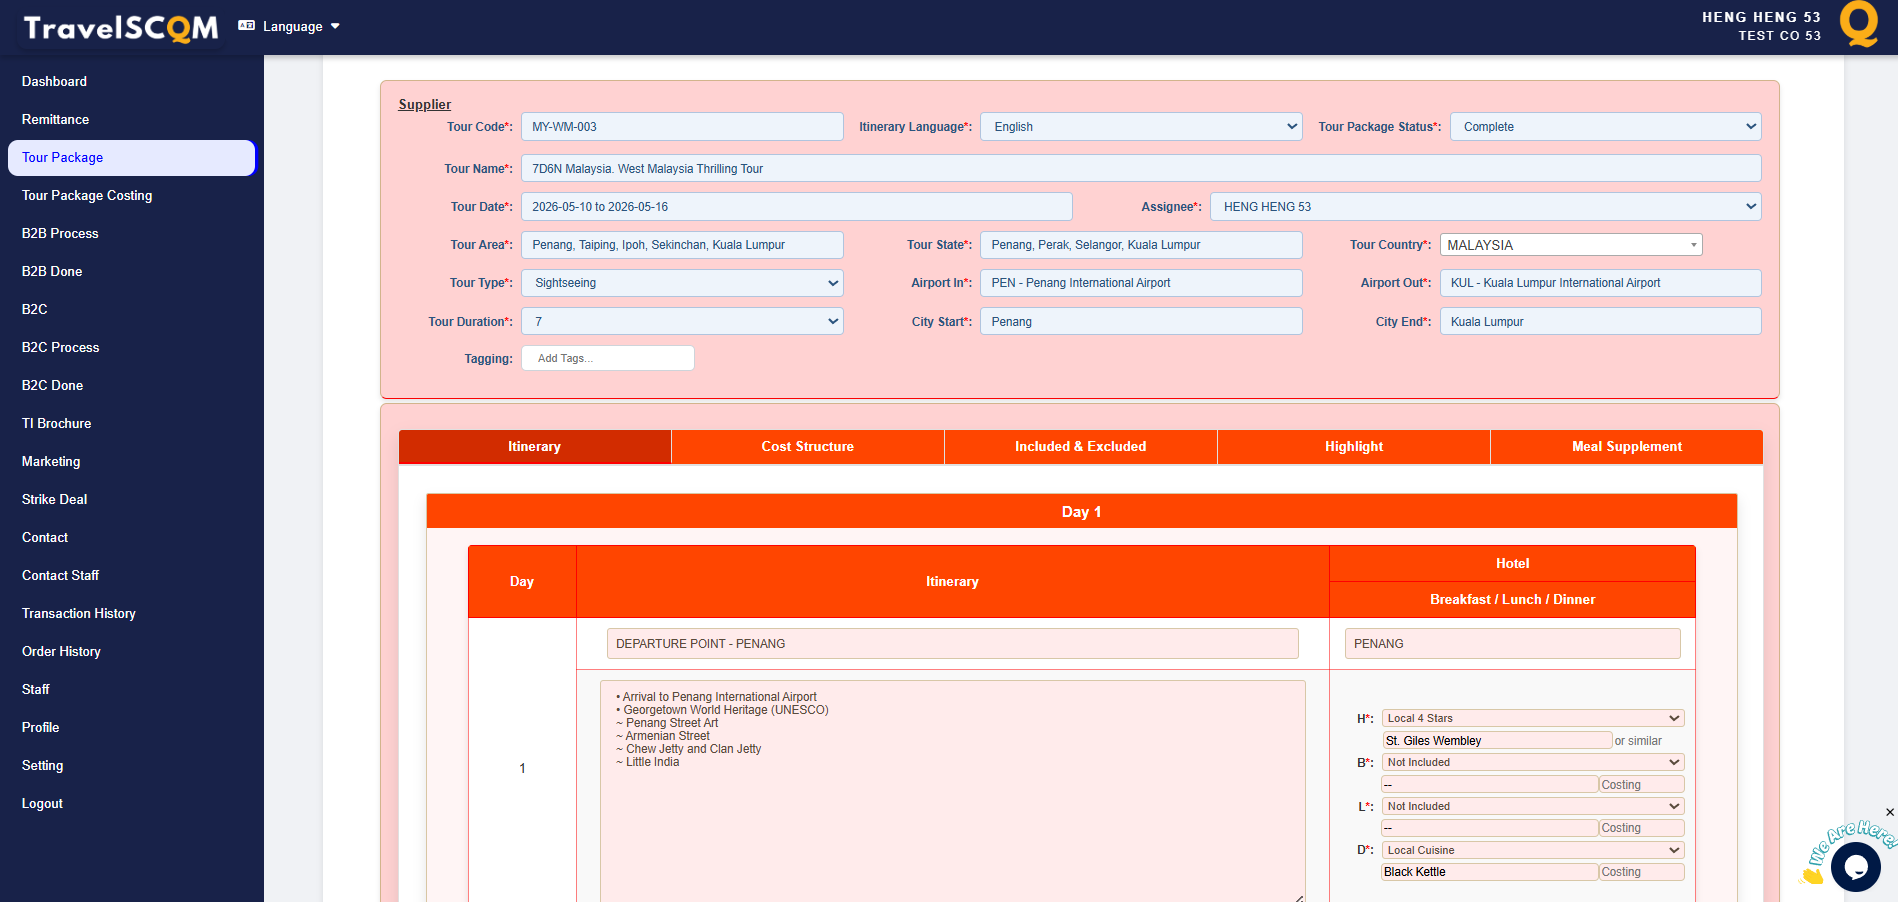Click the TravelSCQM logo
The height and width of the screenshot is (902, 1898).
pos(120,28)
